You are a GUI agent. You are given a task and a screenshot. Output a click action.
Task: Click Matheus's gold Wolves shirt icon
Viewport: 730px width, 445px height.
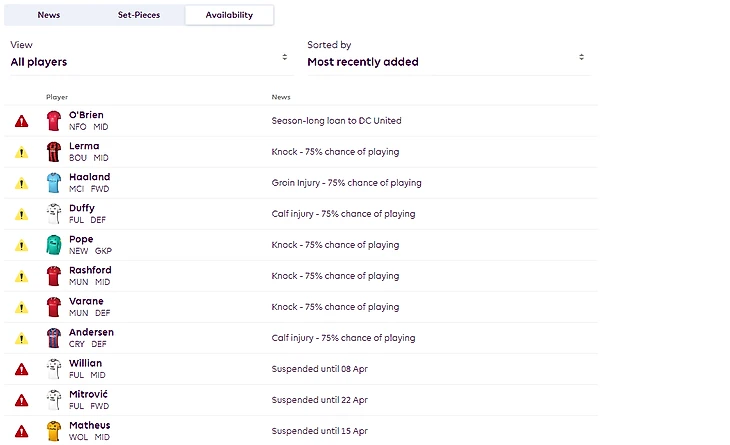pyautogui.click(x=54, y=431)
